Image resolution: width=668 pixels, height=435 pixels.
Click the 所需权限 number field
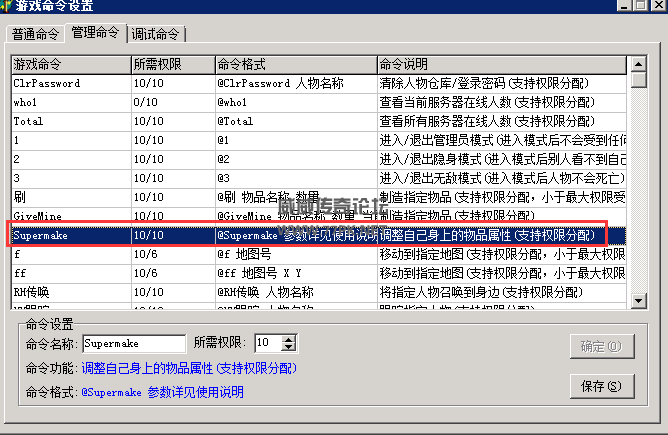click(x=267, y=344)
